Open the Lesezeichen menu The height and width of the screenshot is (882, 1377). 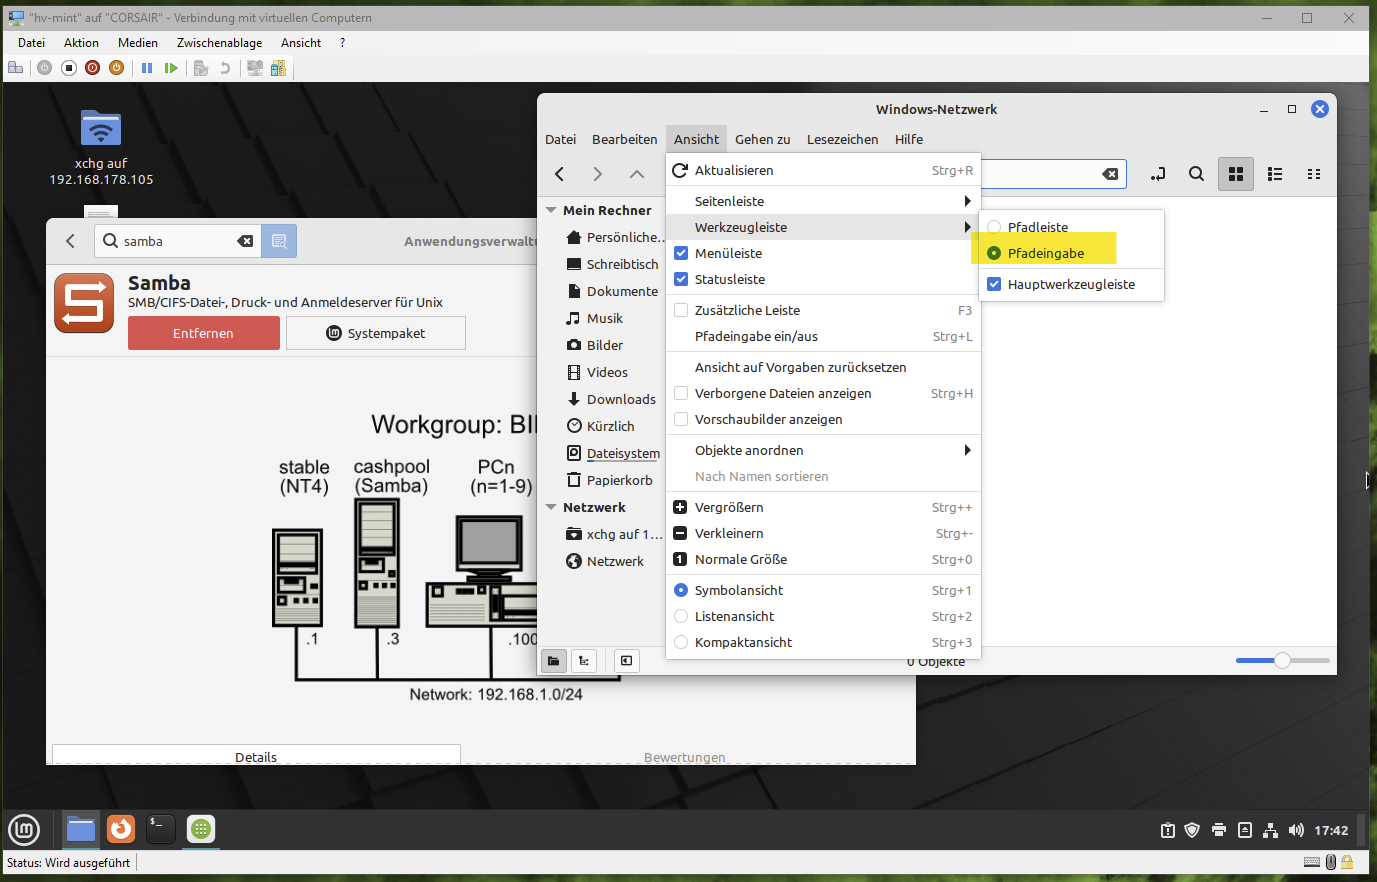[x=843, y=139]
